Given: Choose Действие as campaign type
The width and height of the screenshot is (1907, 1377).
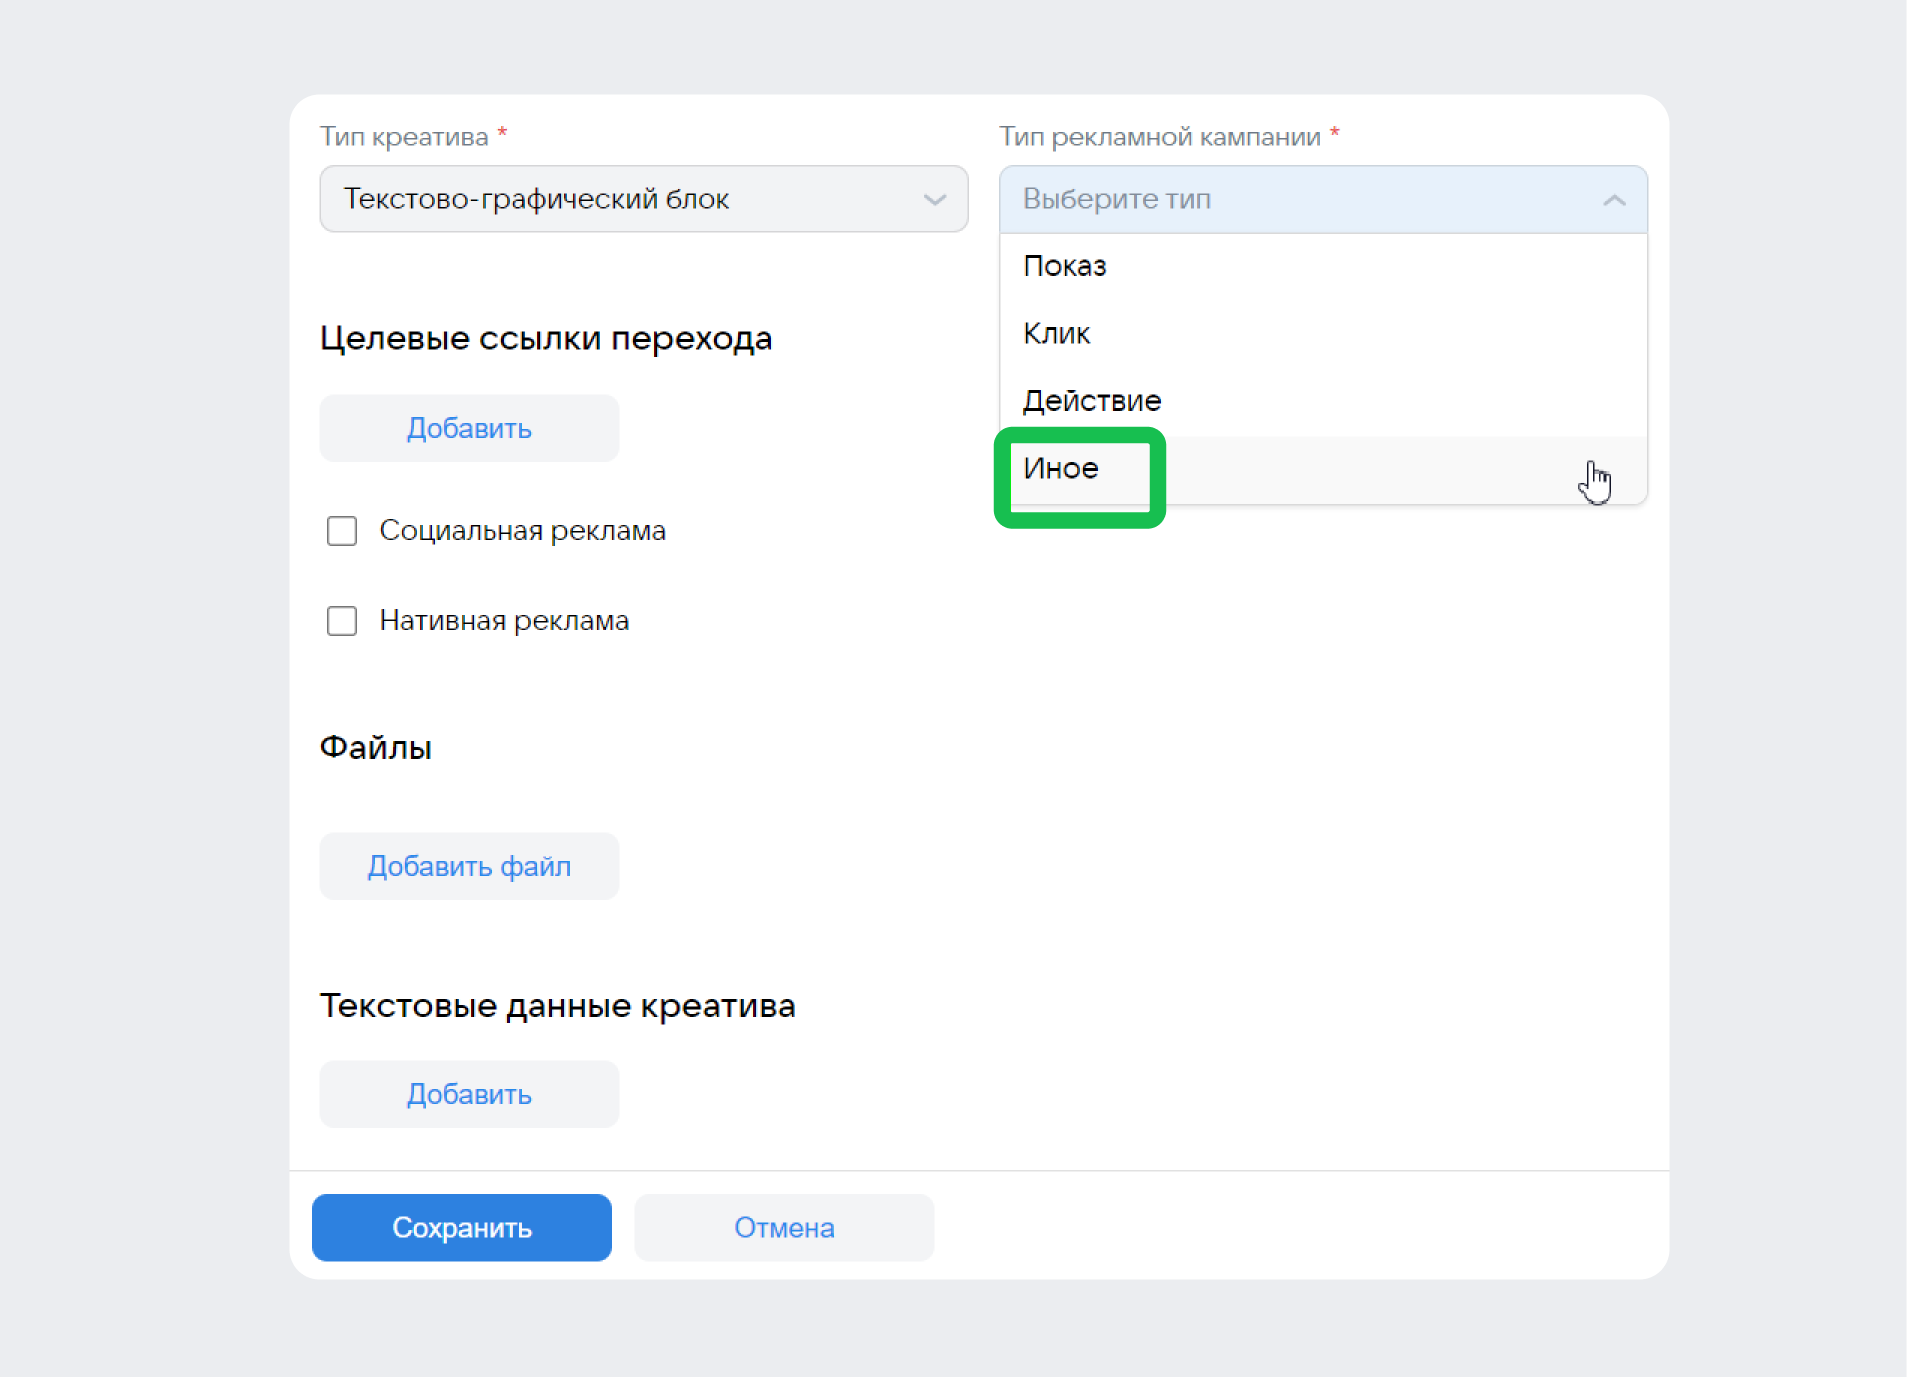Looking at the screenshot, I should click(1092, 400).
